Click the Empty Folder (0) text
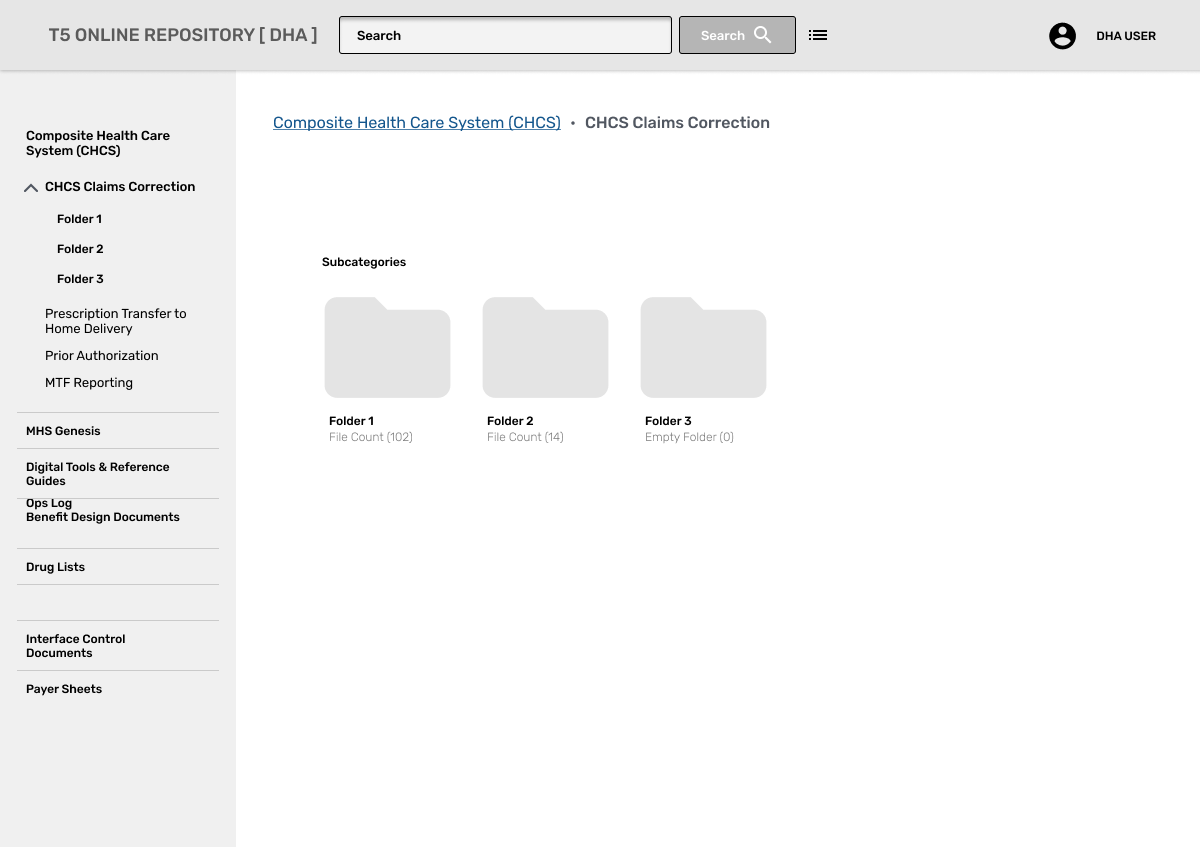Screen dimensions: 1200x847 689,437
